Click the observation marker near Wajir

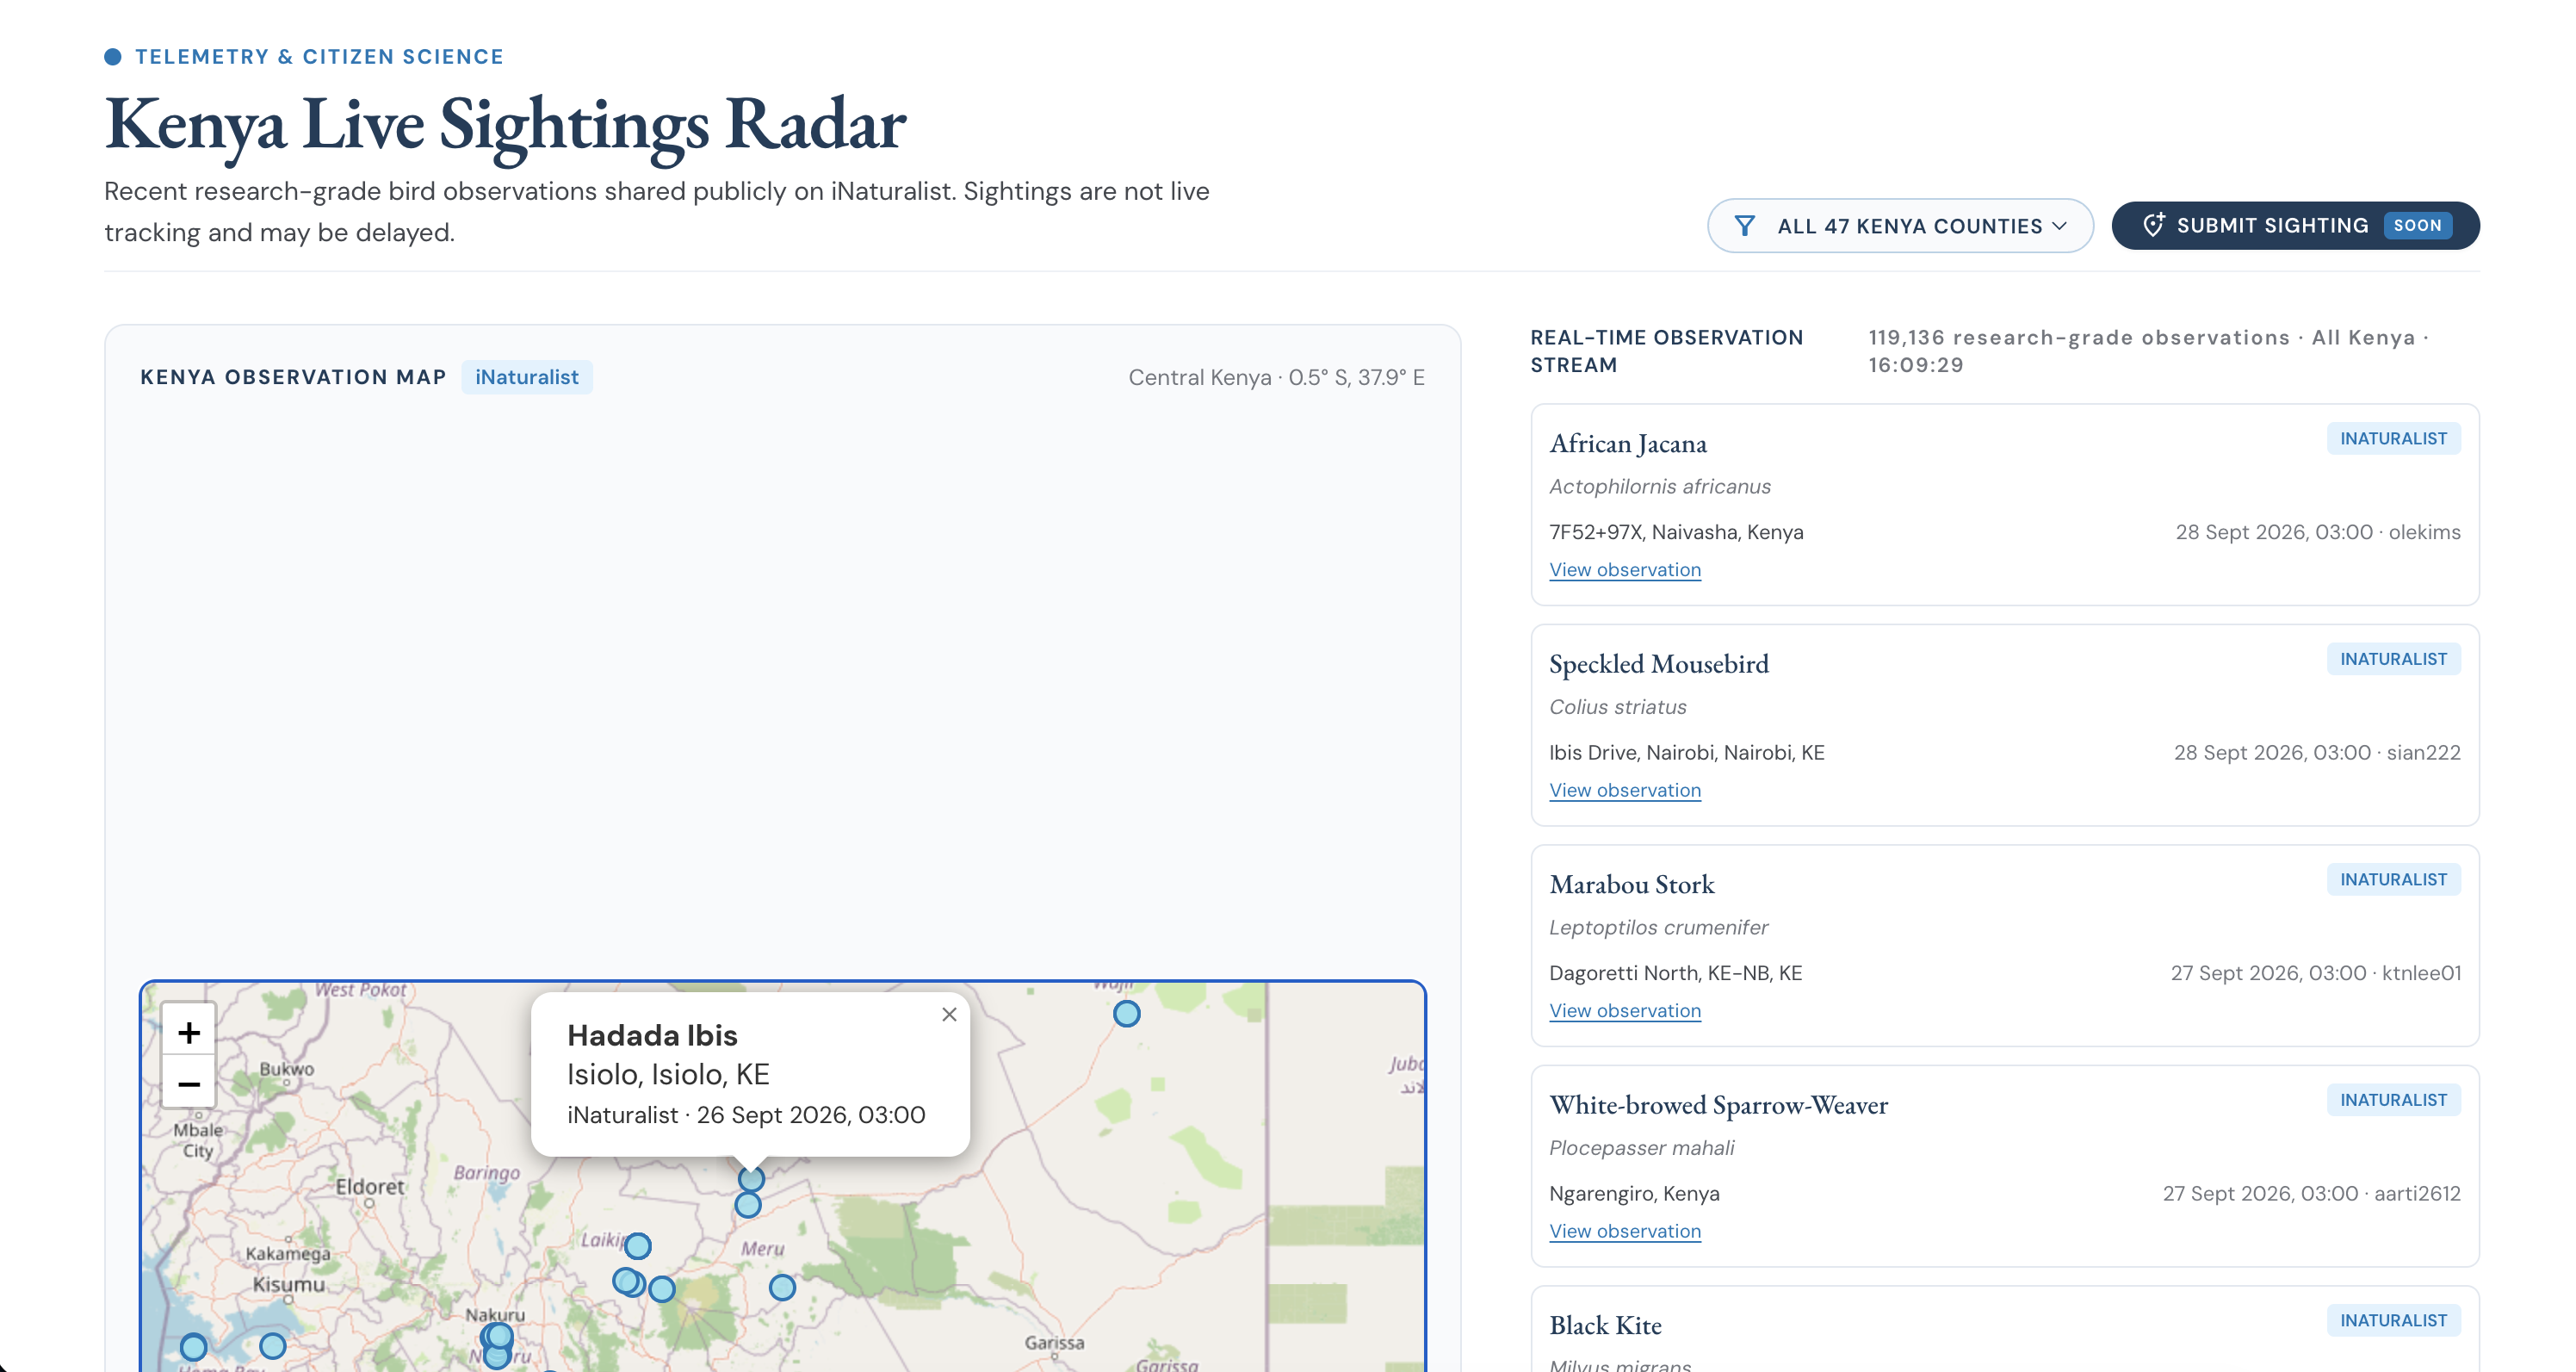point(1126,1014)
